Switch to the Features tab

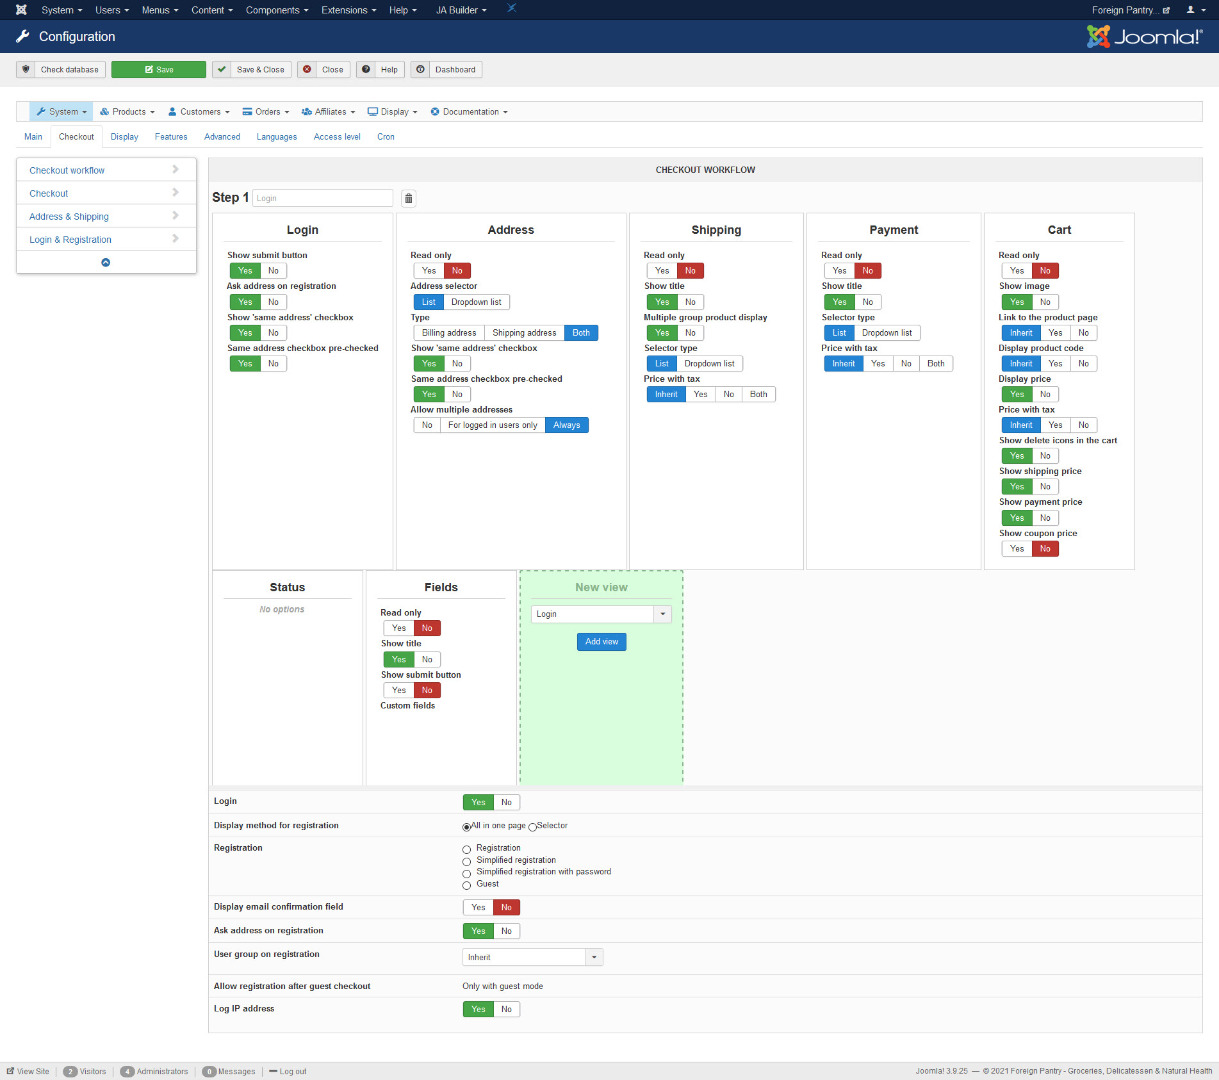171,137
